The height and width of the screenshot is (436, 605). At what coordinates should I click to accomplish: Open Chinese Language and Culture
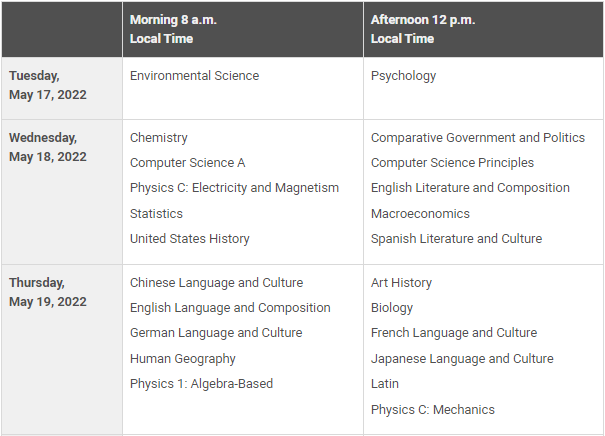[x=216, y=283]
